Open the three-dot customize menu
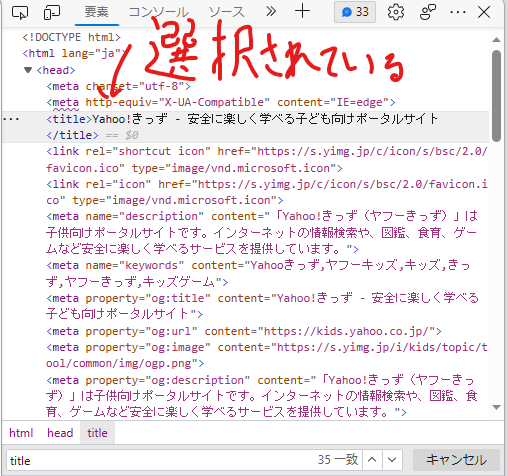The image size is (508, 476). pos(458,12)
